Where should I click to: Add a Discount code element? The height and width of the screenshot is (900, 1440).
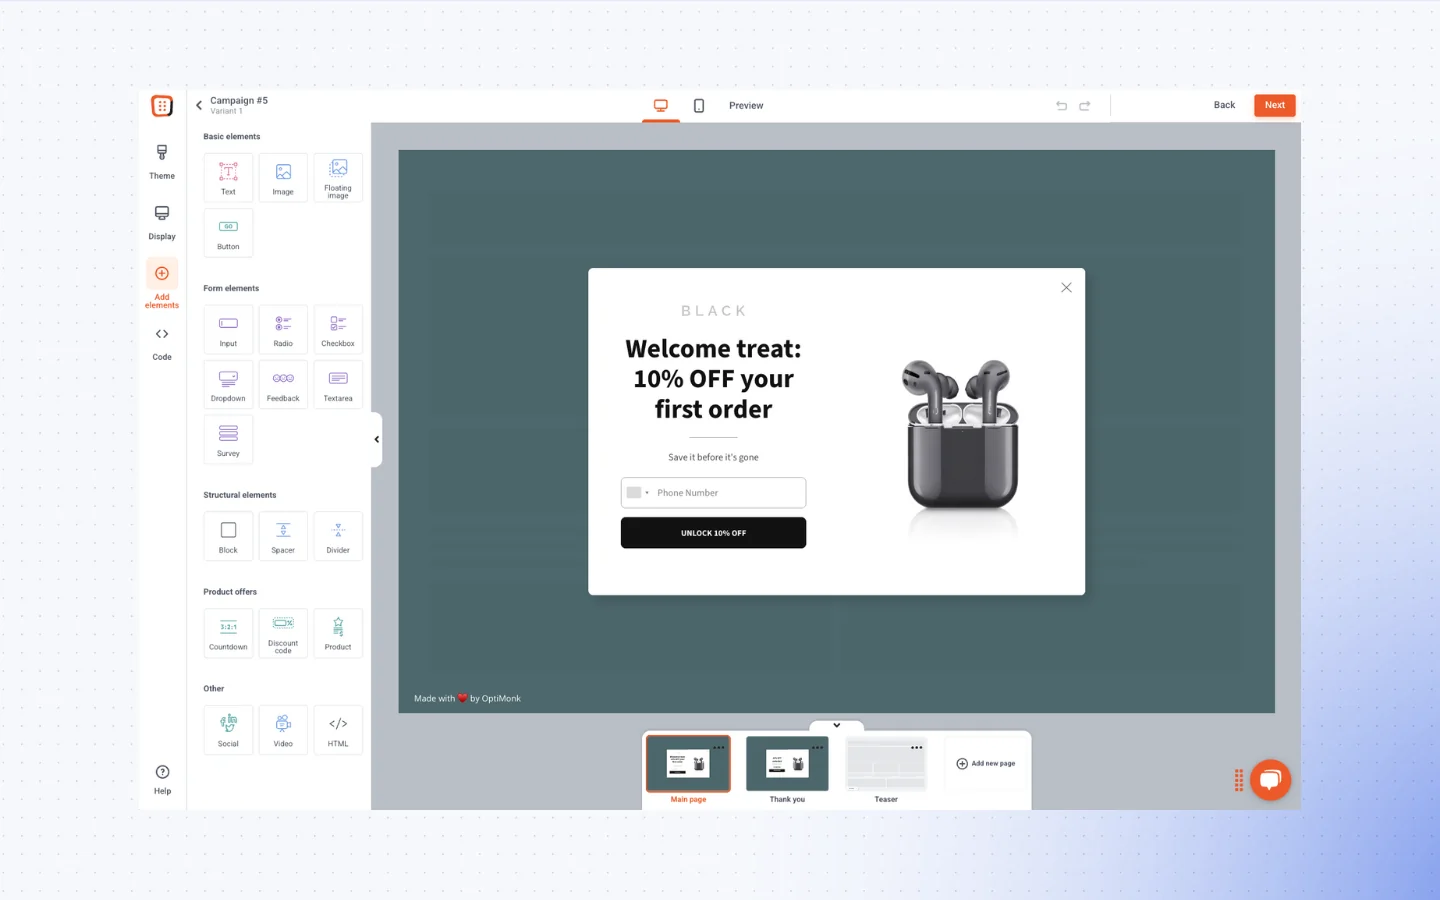pyautogui.click(x=283, y=634)
